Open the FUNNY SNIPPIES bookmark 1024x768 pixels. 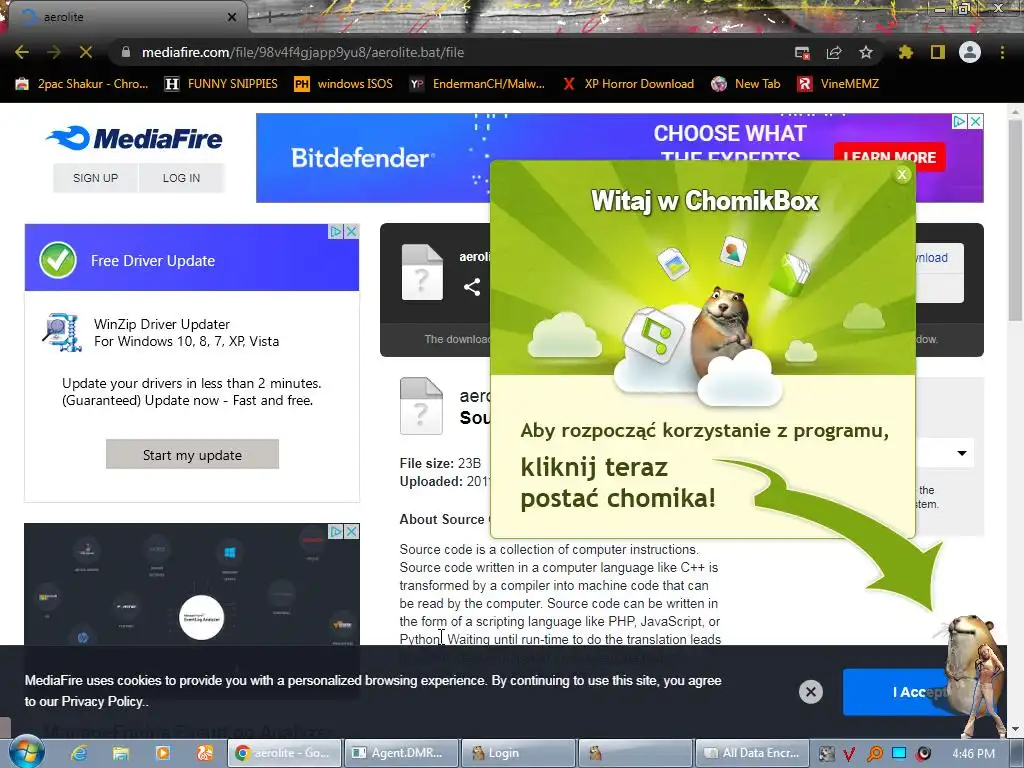(221, 84)
